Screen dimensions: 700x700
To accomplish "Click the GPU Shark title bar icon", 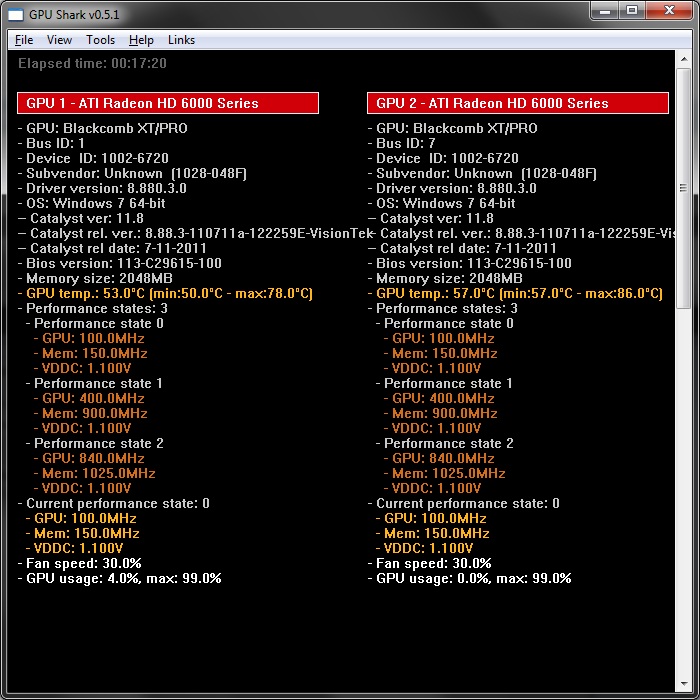I will [x=16, y=15].
